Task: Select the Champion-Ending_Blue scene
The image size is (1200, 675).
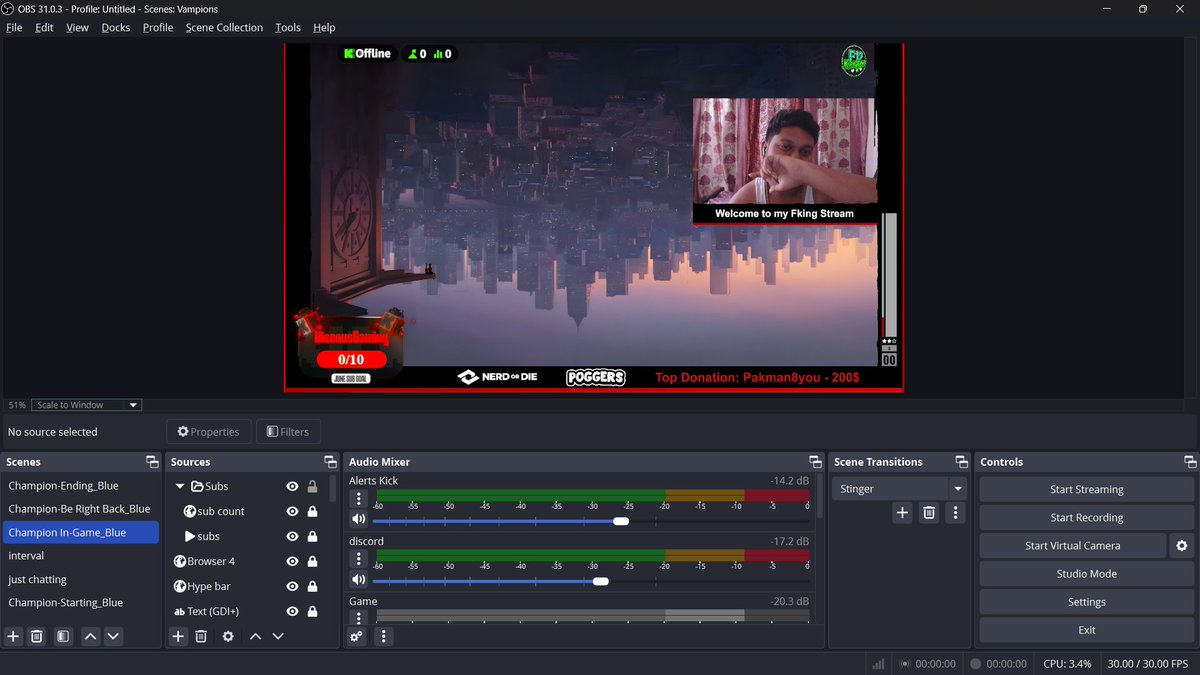Action: [x=80, y=486]
